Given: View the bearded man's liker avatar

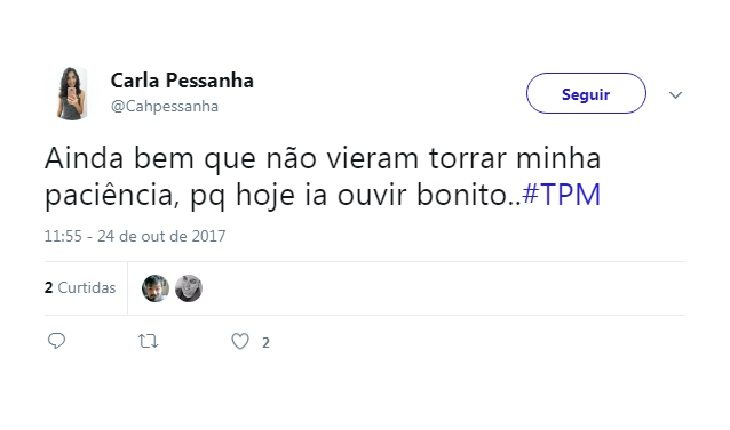Looking at the screenshot, I should (155, 289).
